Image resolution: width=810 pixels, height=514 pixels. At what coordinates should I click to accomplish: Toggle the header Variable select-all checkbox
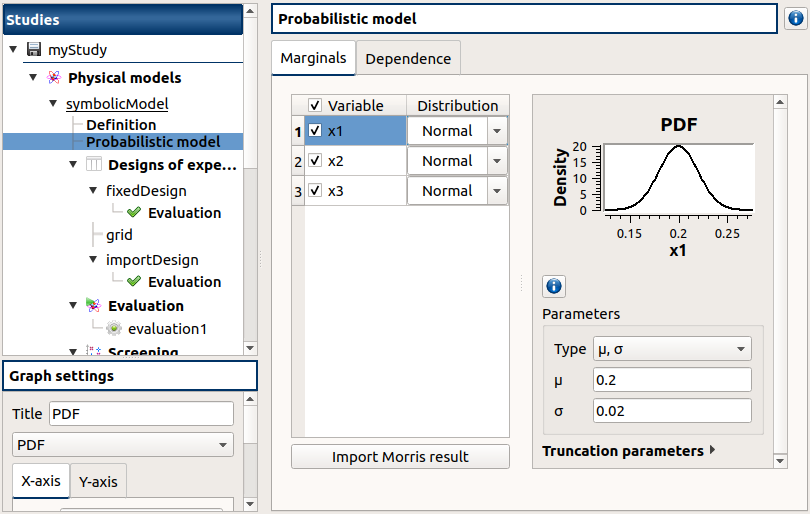click(316, 106)
